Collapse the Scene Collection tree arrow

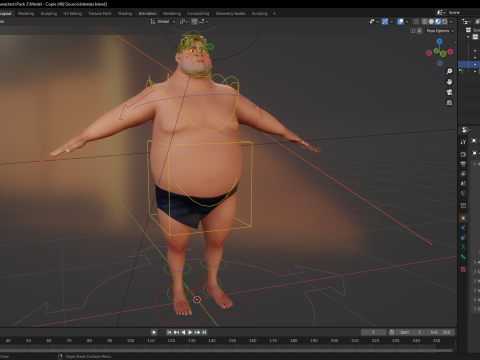pyautogui.click(x=468, y=37)
